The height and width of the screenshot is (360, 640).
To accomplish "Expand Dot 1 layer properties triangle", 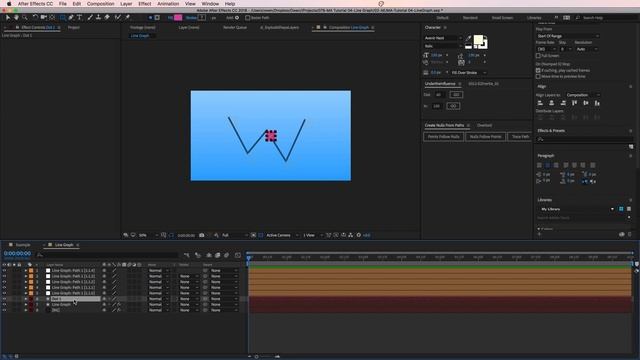I will pyautogui.click(x=26, y=299).
